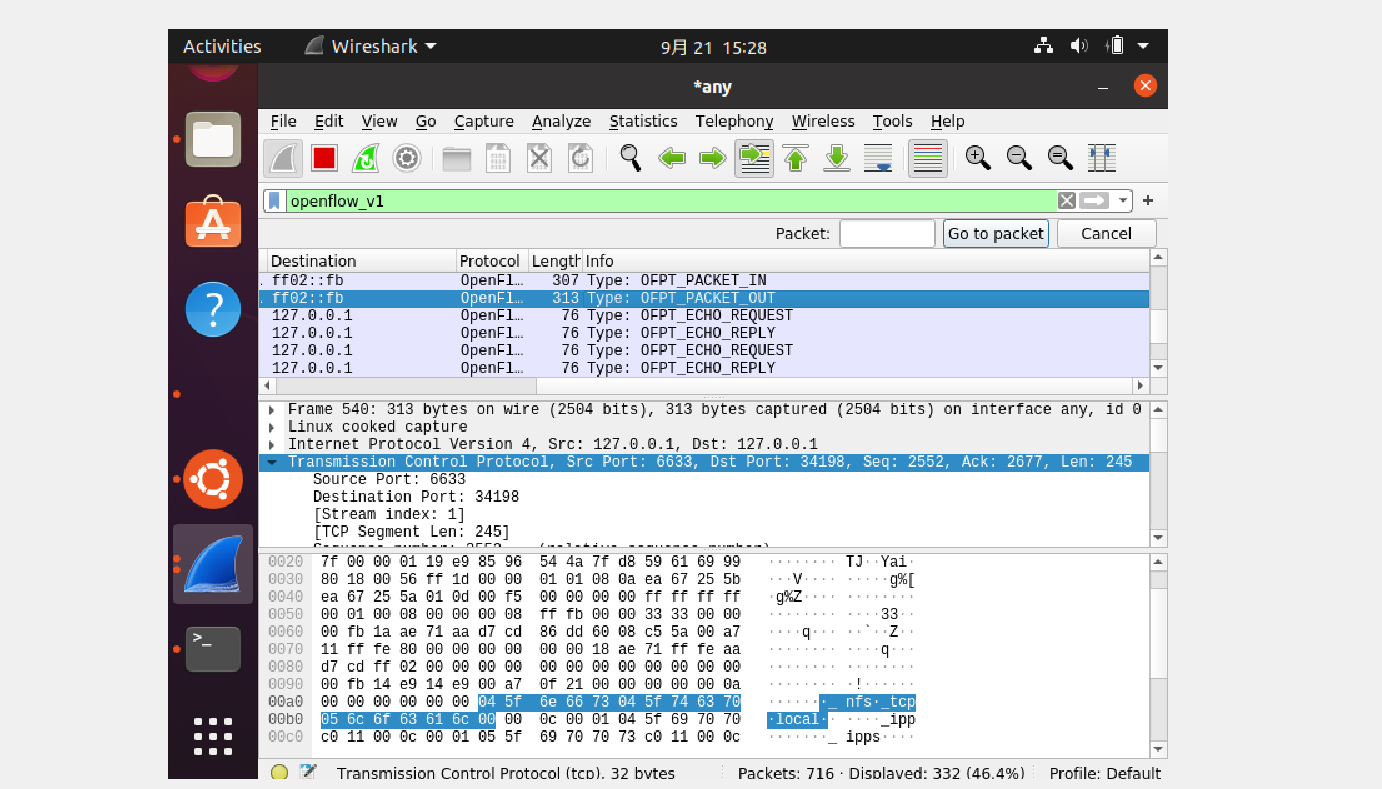Expand the Frame 540 tree row
Screen dimensions: 1382x789
click(x=271, y=409)
